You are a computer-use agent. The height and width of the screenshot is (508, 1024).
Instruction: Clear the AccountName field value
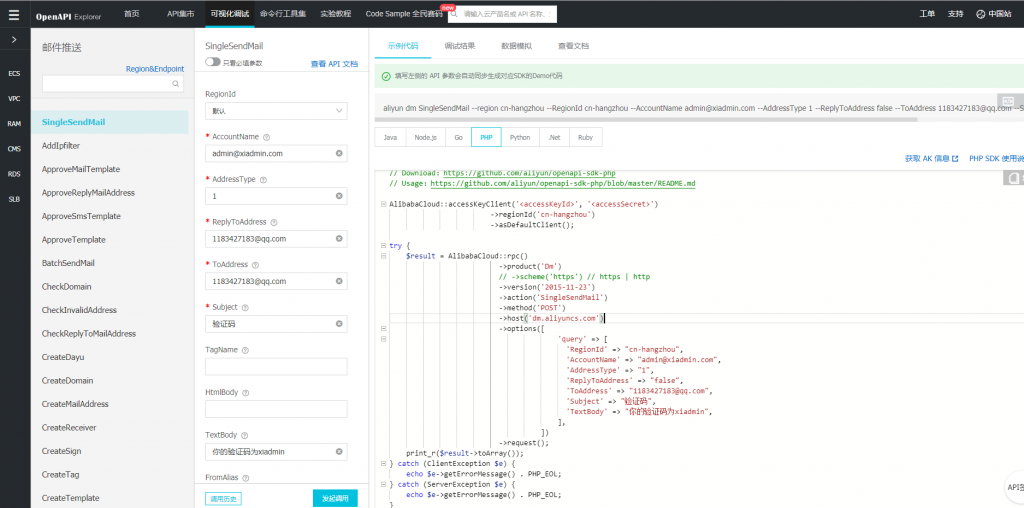(339, 153)
